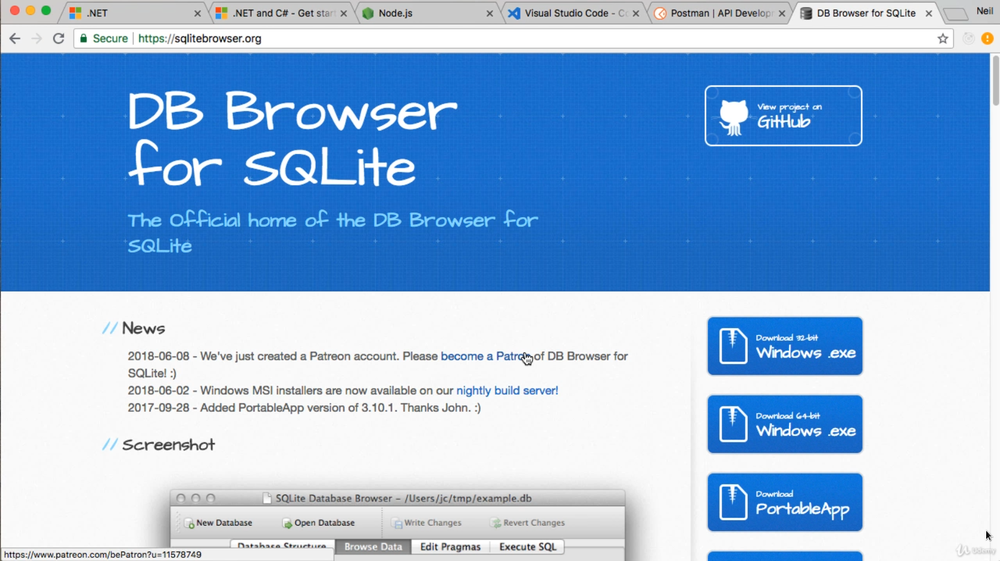1000x561 pixels.
Task: Click the orange alert icon in toolbar
Action: point(987,38)
